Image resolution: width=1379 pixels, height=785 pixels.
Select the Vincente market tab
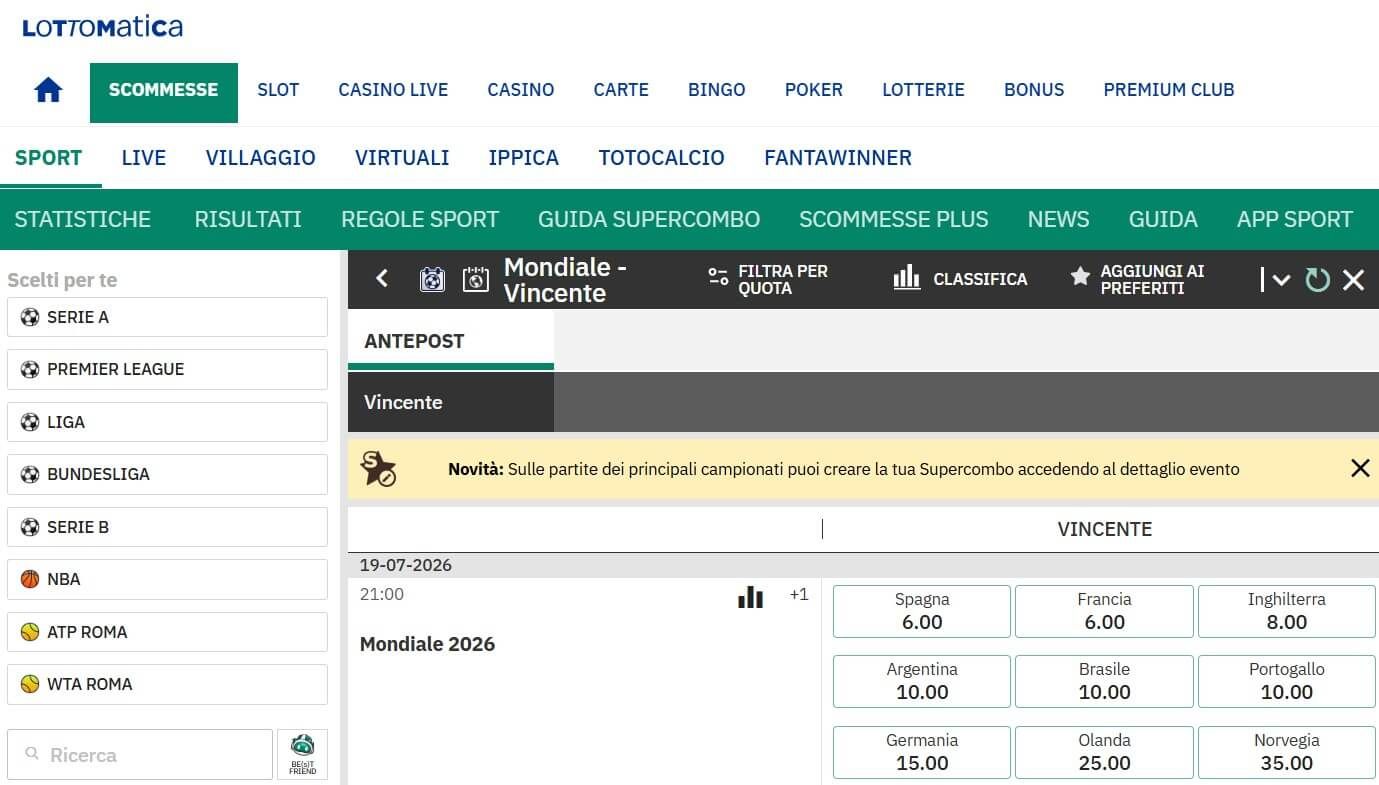(451, 402)
